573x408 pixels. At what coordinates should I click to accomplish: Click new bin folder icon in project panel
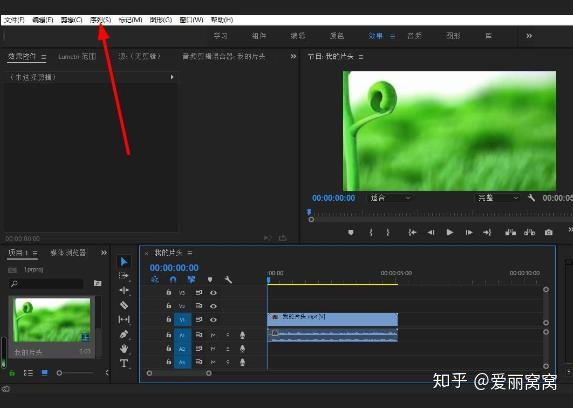pyautogui.click(x=97, y=283)
